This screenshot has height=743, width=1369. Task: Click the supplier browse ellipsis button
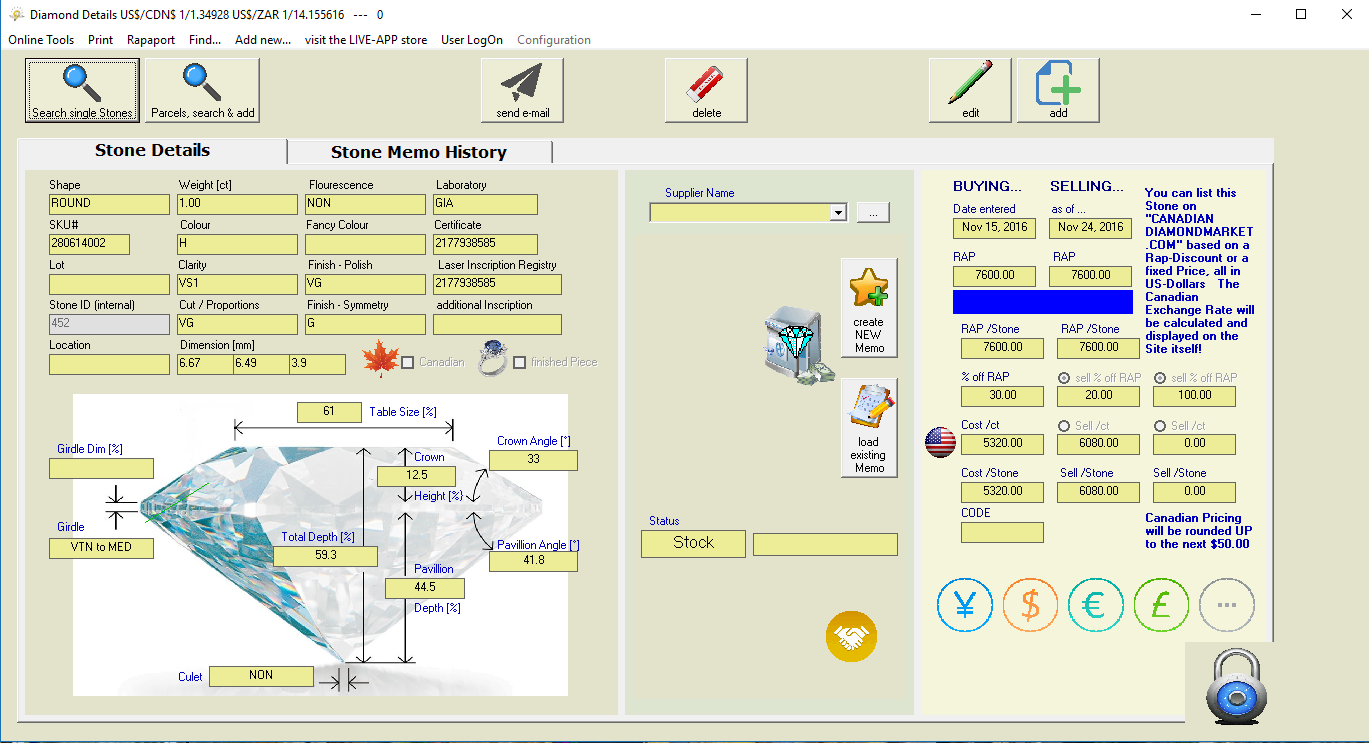873,212
